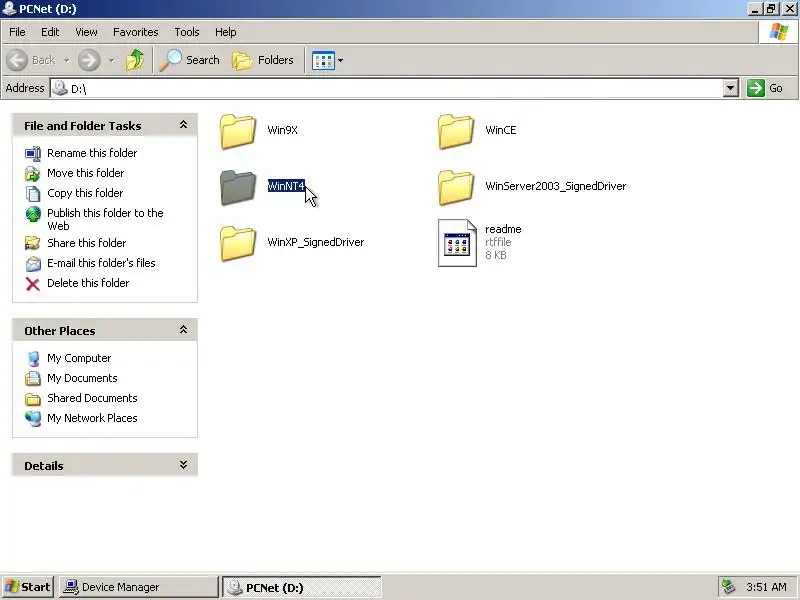Screen dimensions: 800x600
Task: Open the Search pane
Action: pyautogui.click(x=189, y=60)
